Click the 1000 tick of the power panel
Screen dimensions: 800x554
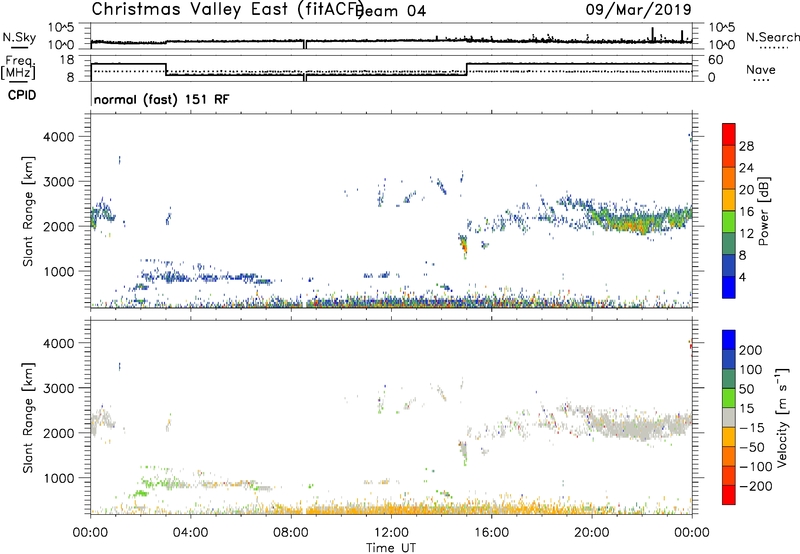click(x=58, y=272)
